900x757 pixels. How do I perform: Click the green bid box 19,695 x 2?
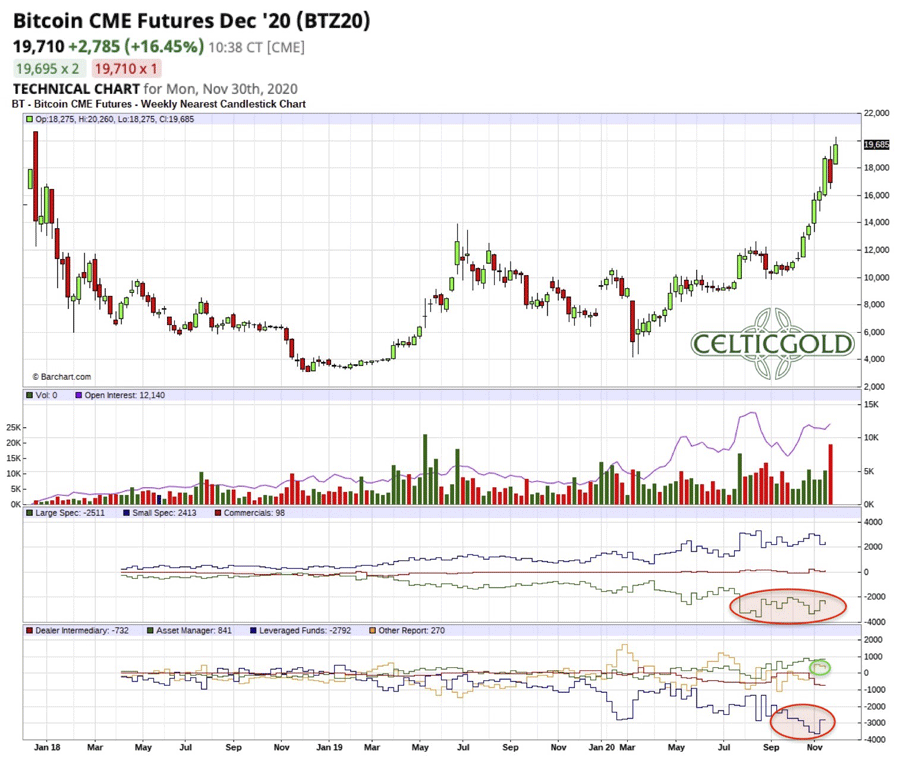point(48,69)
